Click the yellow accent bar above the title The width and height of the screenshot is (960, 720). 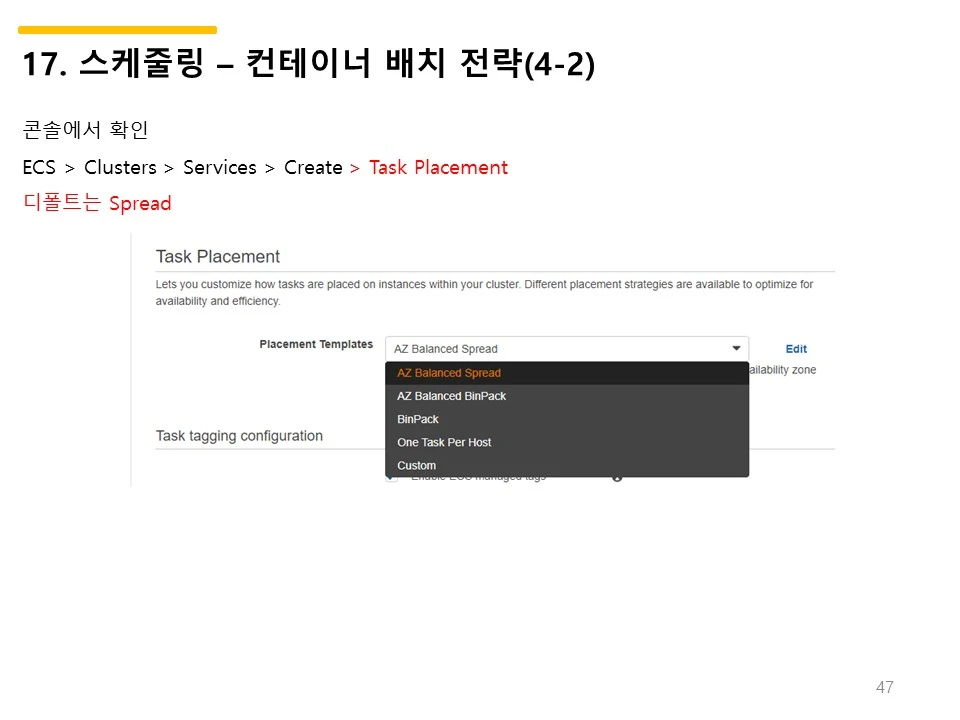(x=118, y=30)
